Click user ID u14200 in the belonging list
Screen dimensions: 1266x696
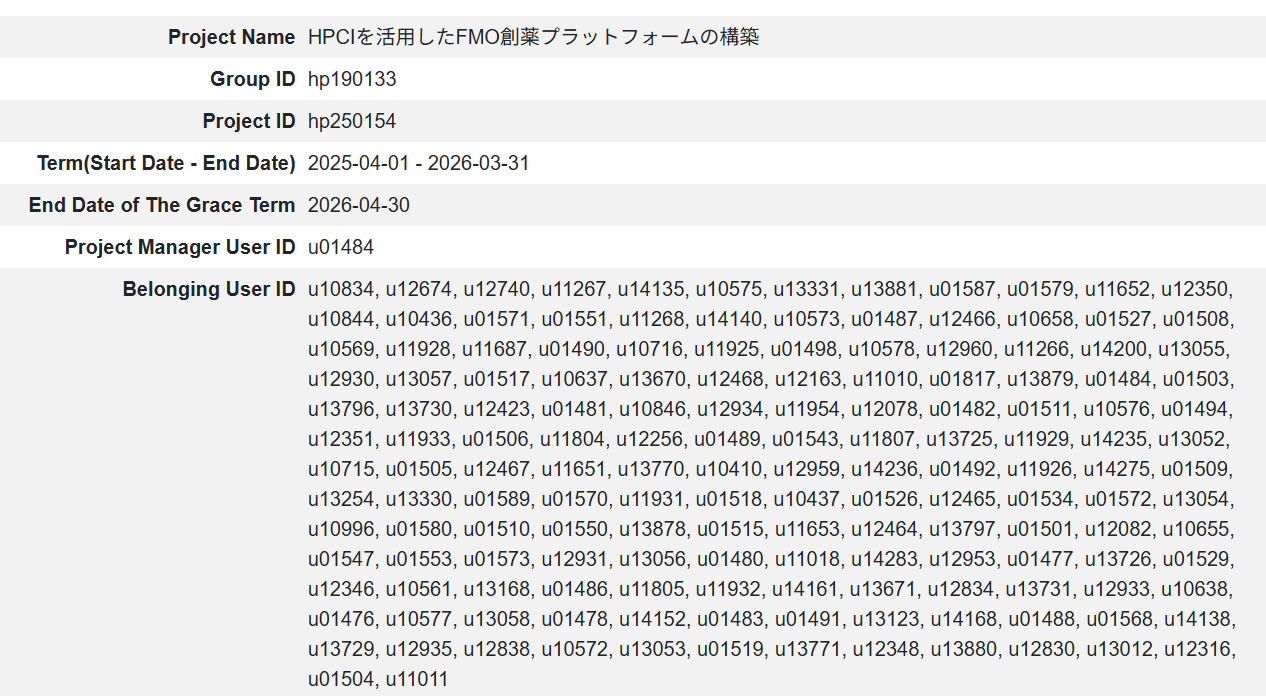[x=1116, y=350]
